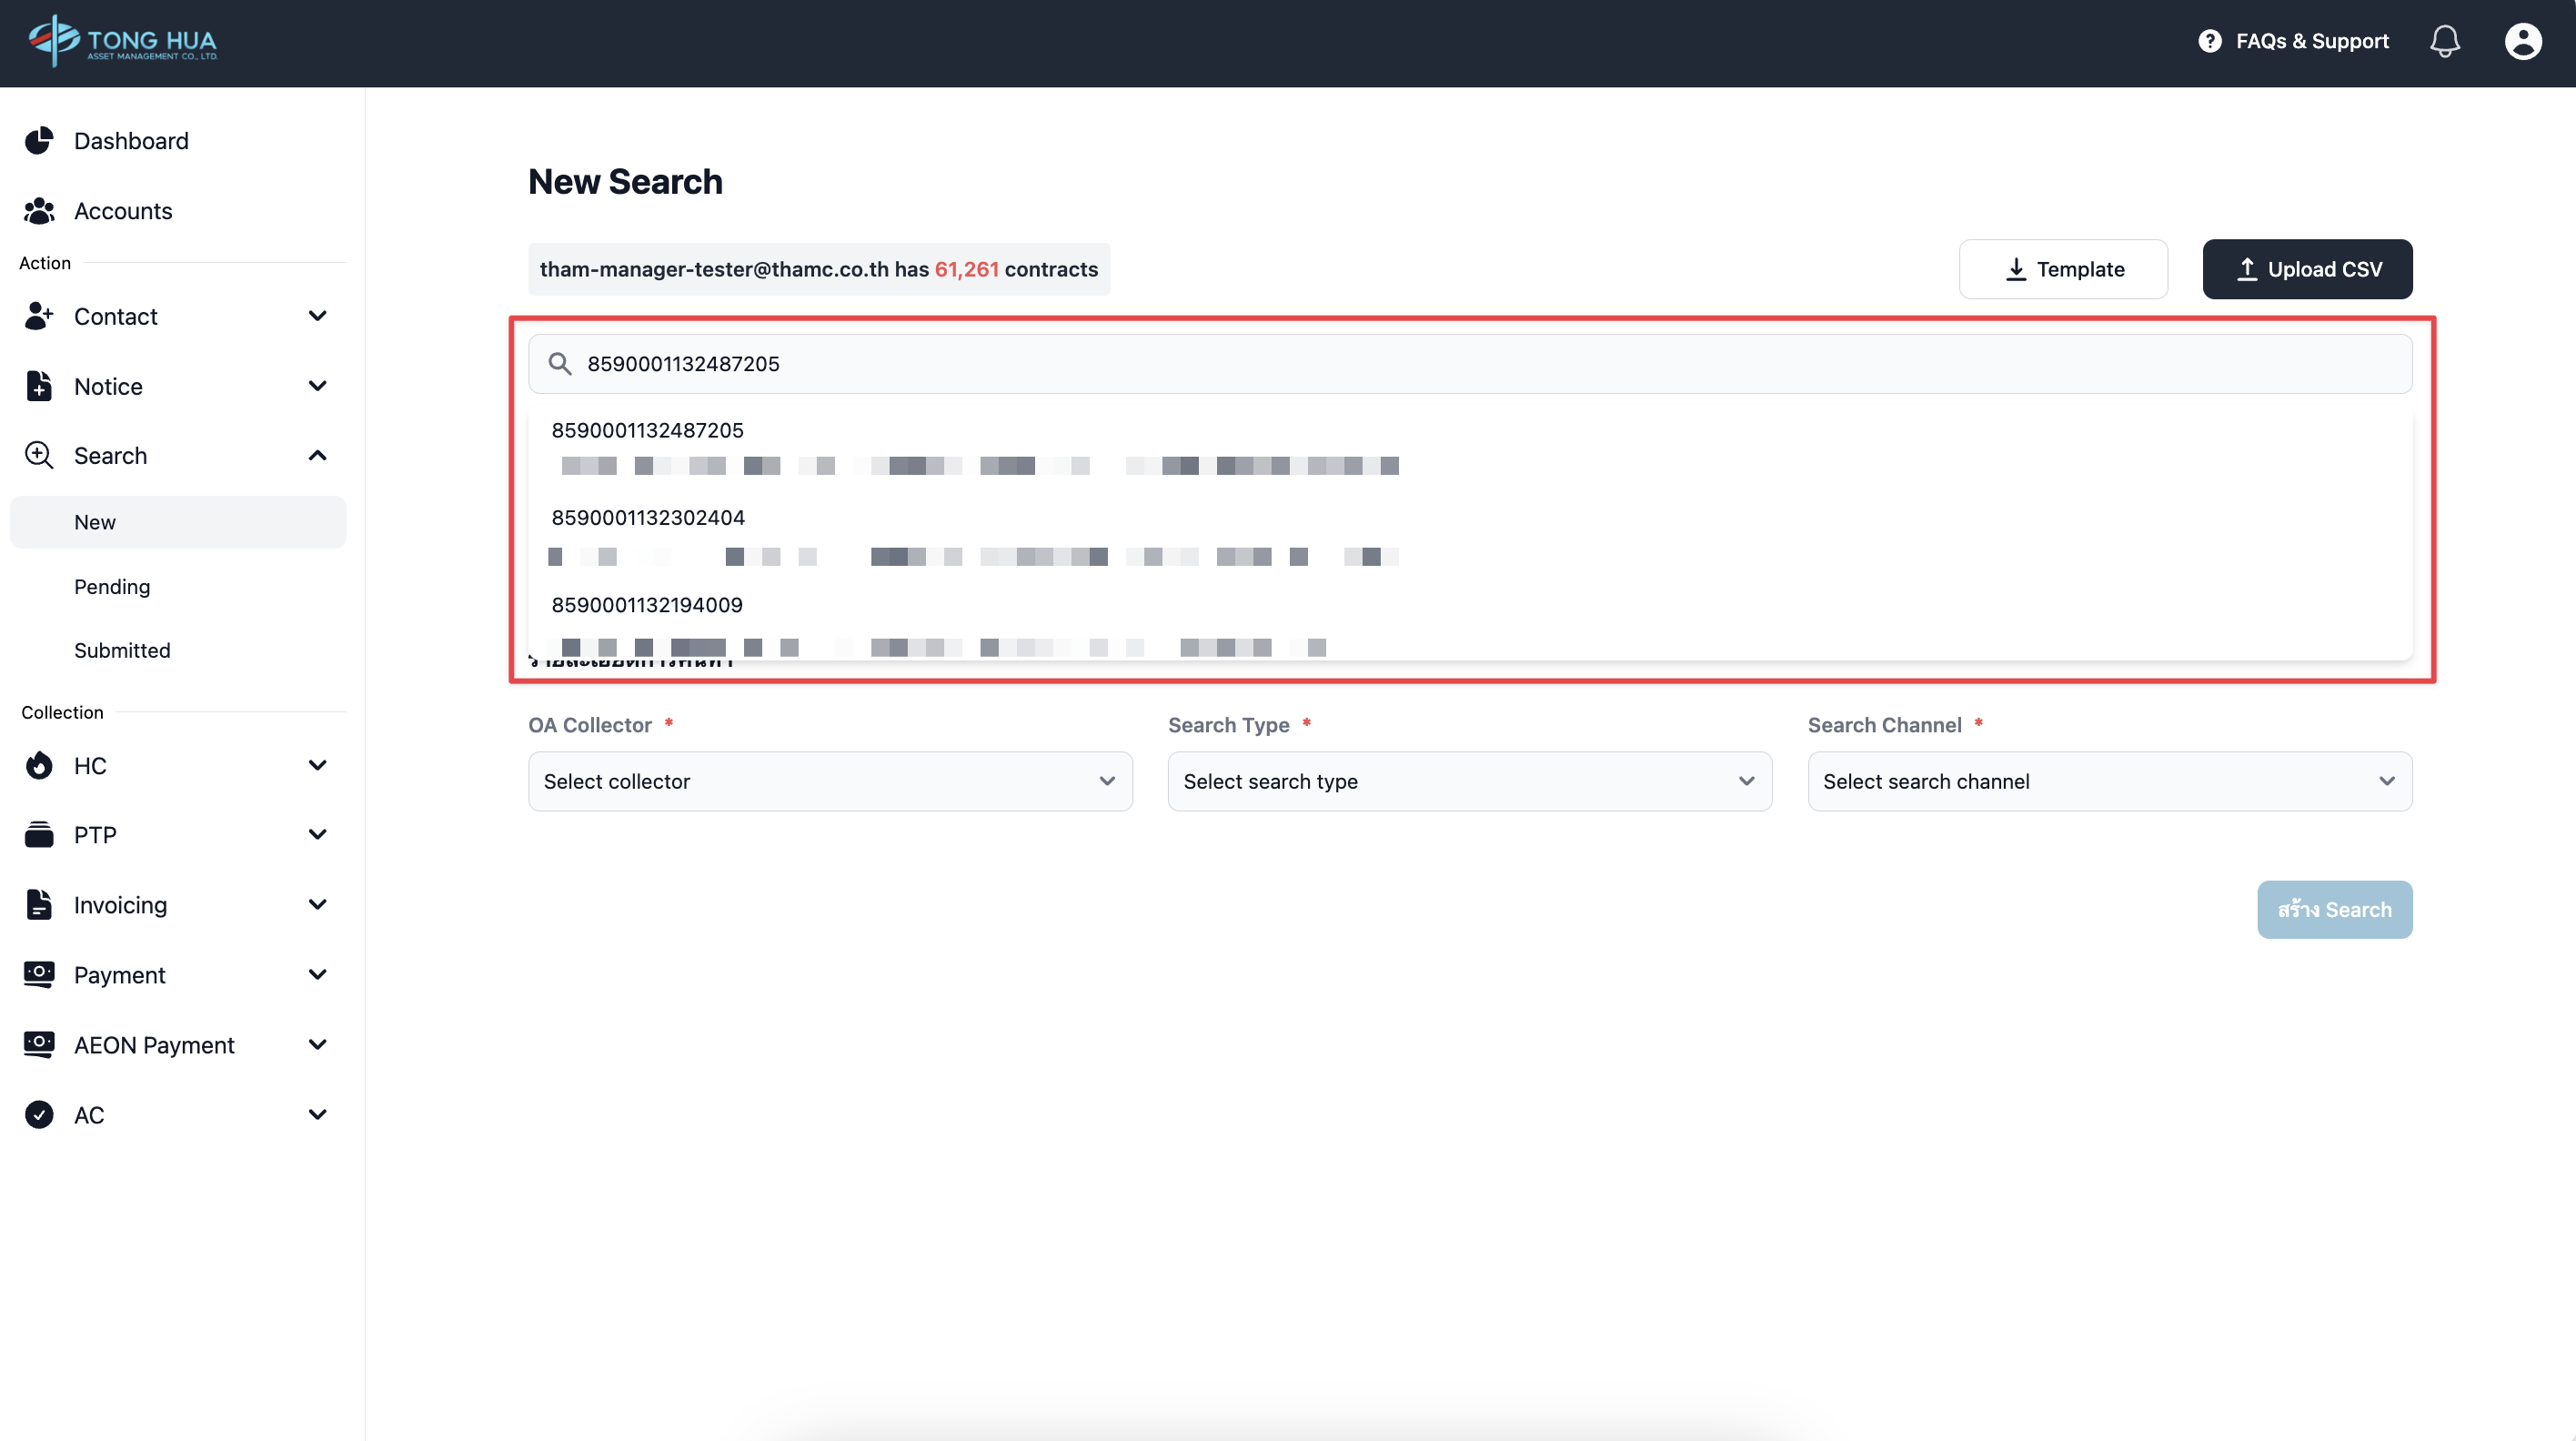Screen dimensions: 2576x1441
Task: Open the user profile avatar icon
Action: (2522, 41)
